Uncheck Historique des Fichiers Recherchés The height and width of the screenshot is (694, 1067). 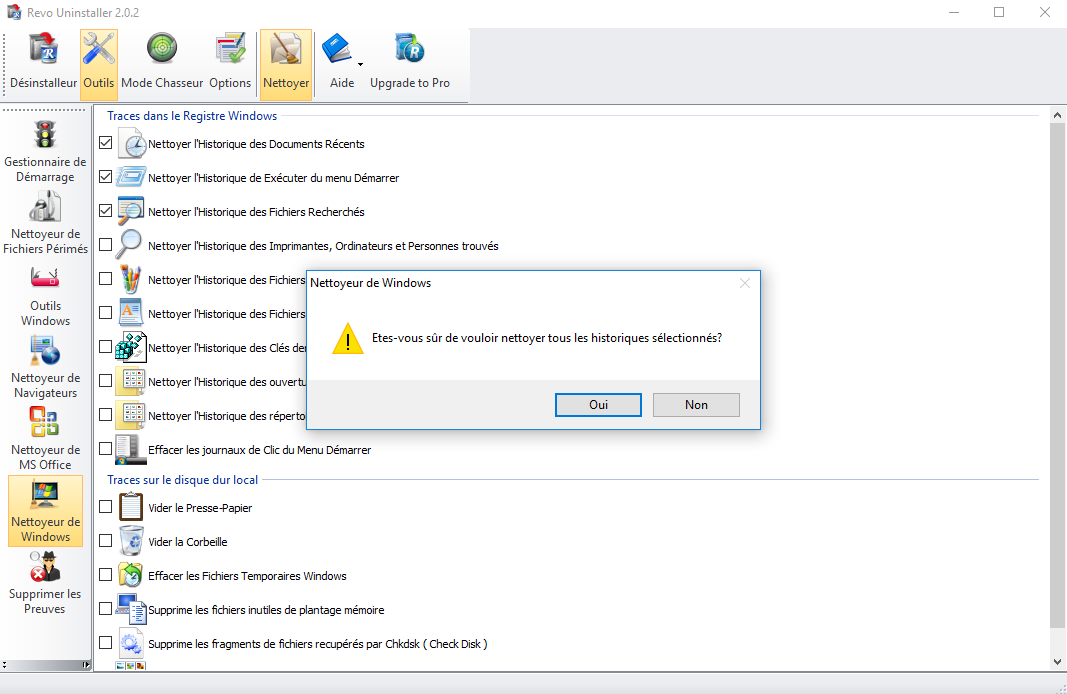pos(105,211)
